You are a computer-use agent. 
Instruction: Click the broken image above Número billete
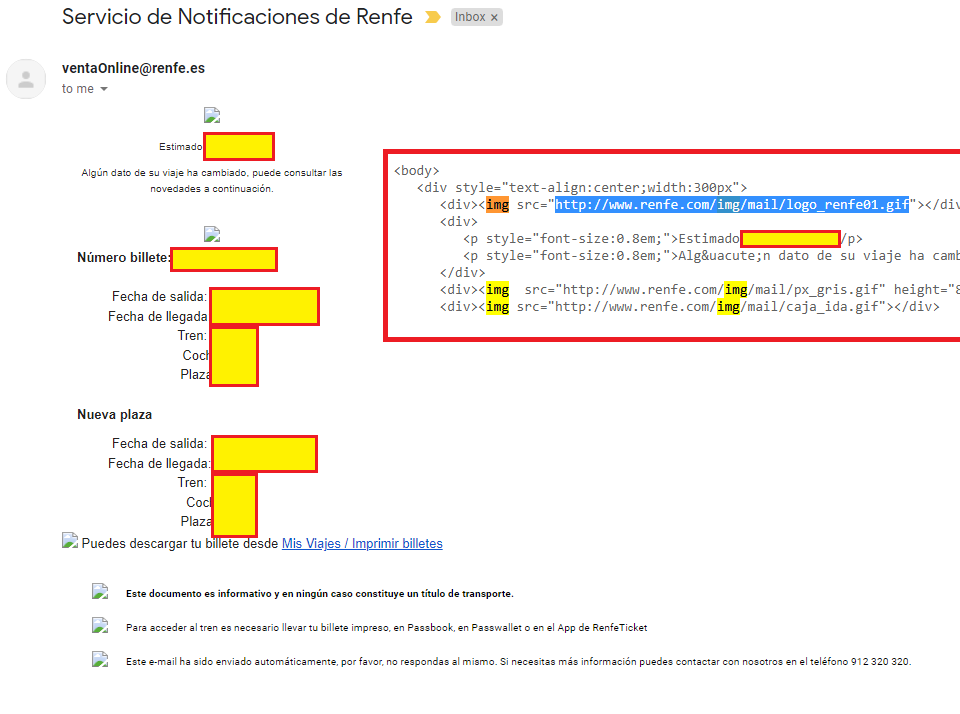pyautogui.click(x=212, y=234)
